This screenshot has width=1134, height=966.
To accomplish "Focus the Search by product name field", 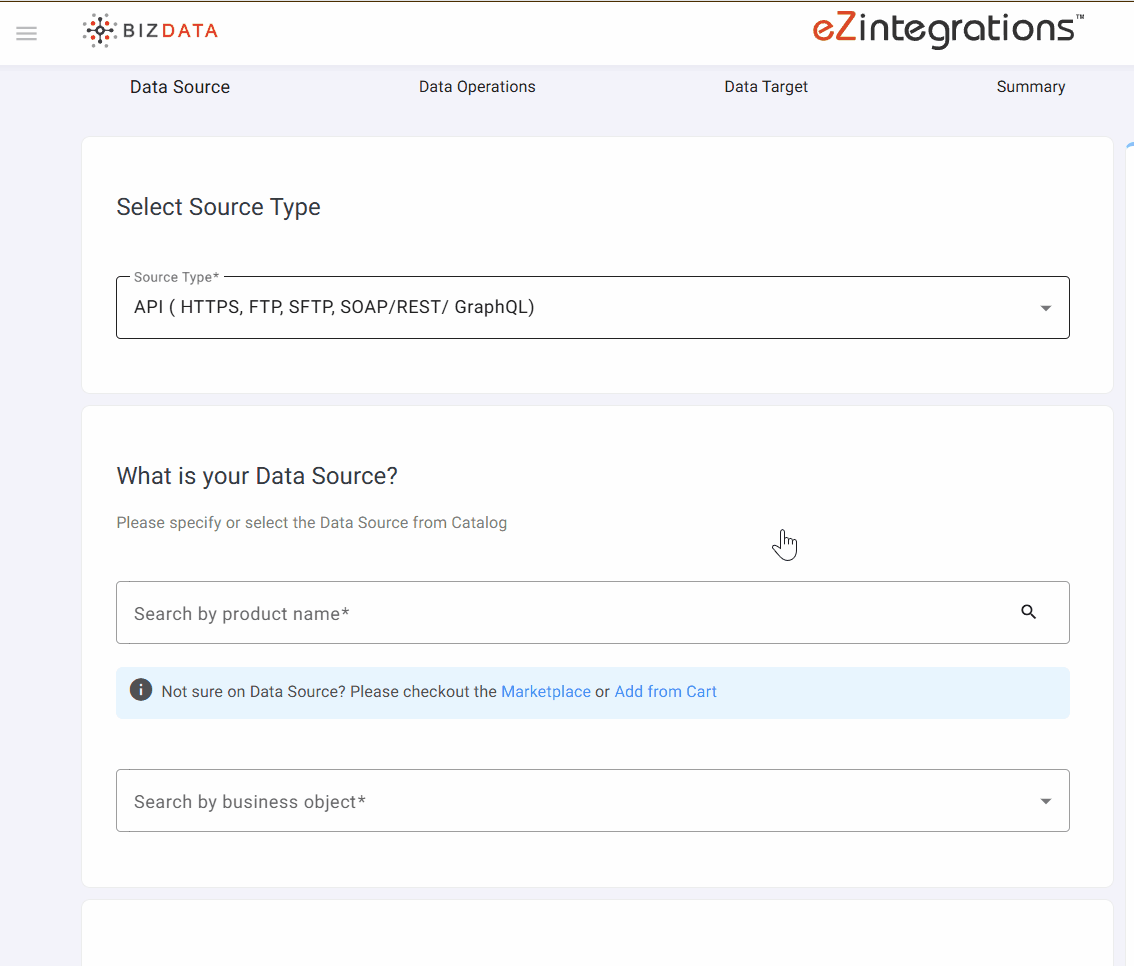I will click(560, 613).
